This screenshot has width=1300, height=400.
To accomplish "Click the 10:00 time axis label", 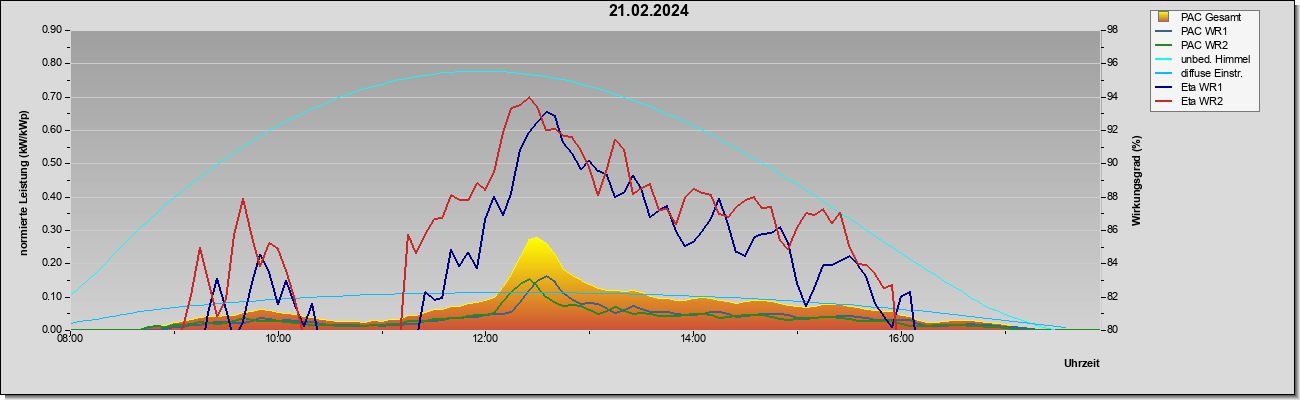I will click(278, 338).
